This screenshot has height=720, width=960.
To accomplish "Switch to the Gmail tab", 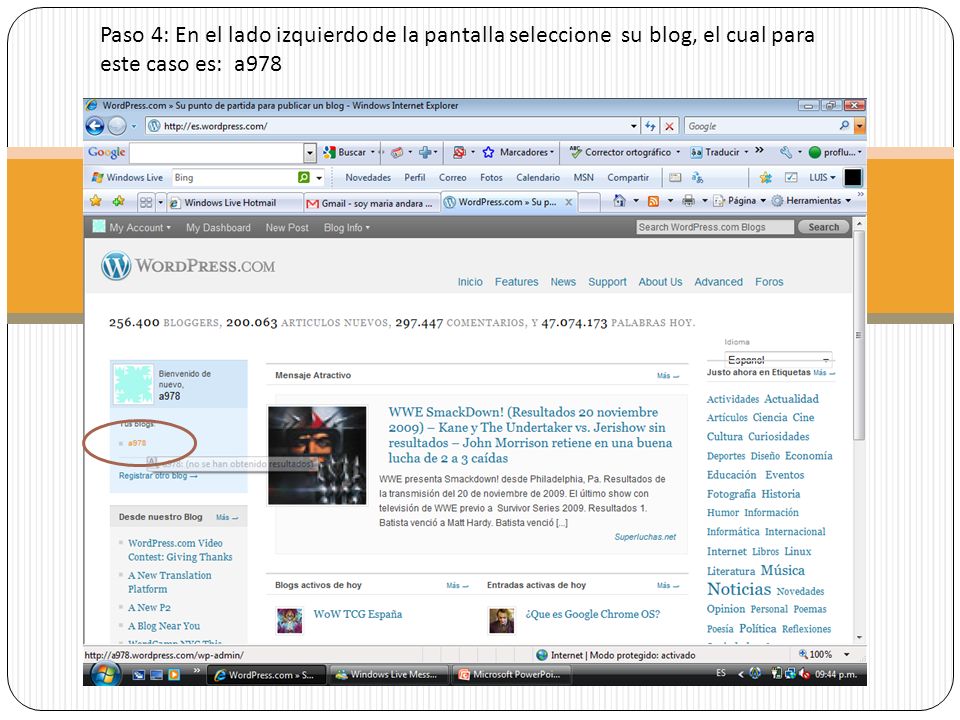I will (372, 203).
